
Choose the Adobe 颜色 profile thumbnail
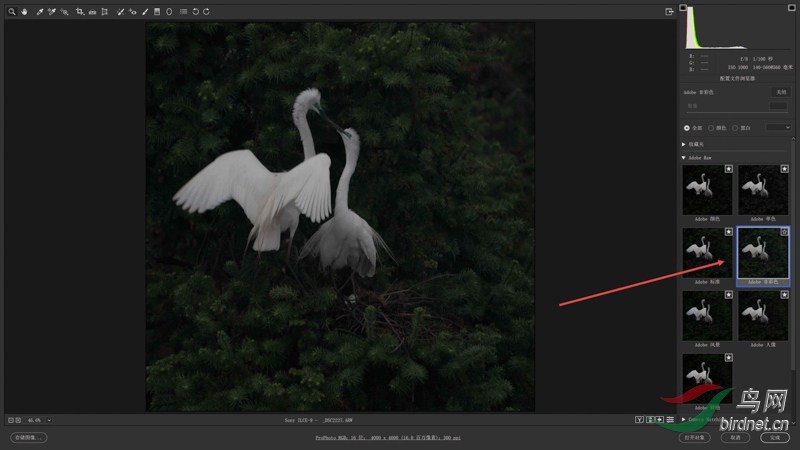click(707, 190)
